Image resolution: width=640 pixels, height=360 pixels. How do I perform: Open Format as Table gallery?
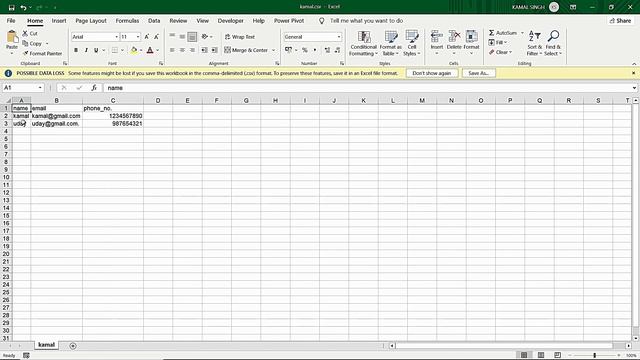point(391,43)
